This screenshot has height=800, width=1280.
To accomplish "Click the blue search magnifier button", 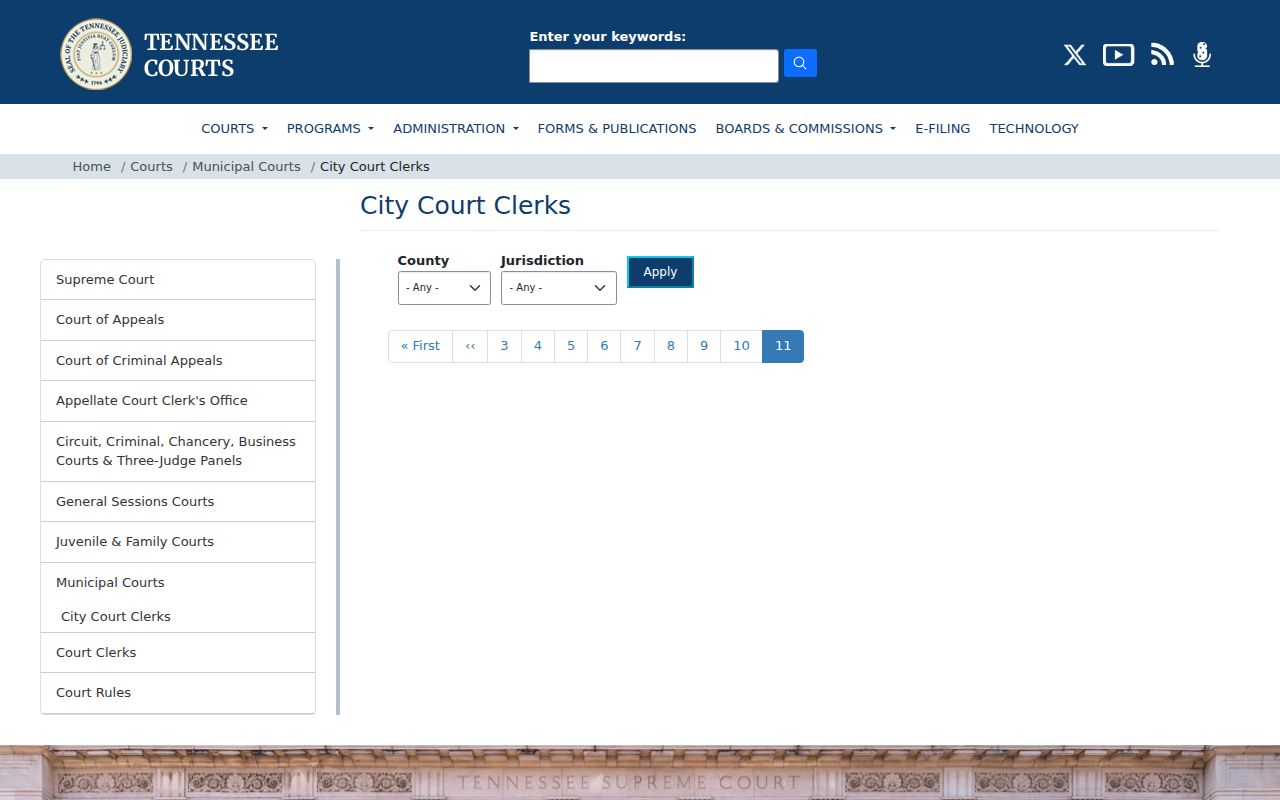I will click(800, 63).
